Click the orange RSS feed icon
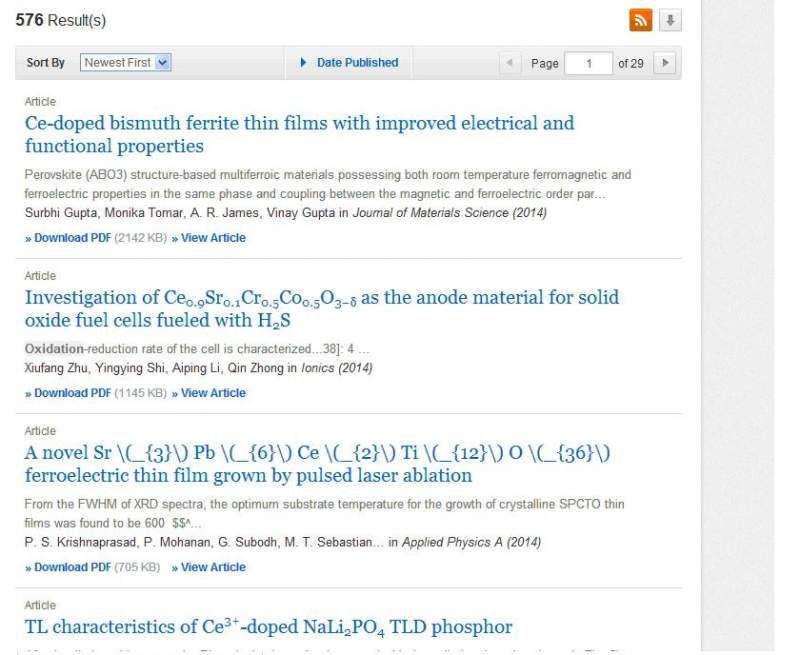Viewport: 800px width, 655px height. [x=641, y=20]
